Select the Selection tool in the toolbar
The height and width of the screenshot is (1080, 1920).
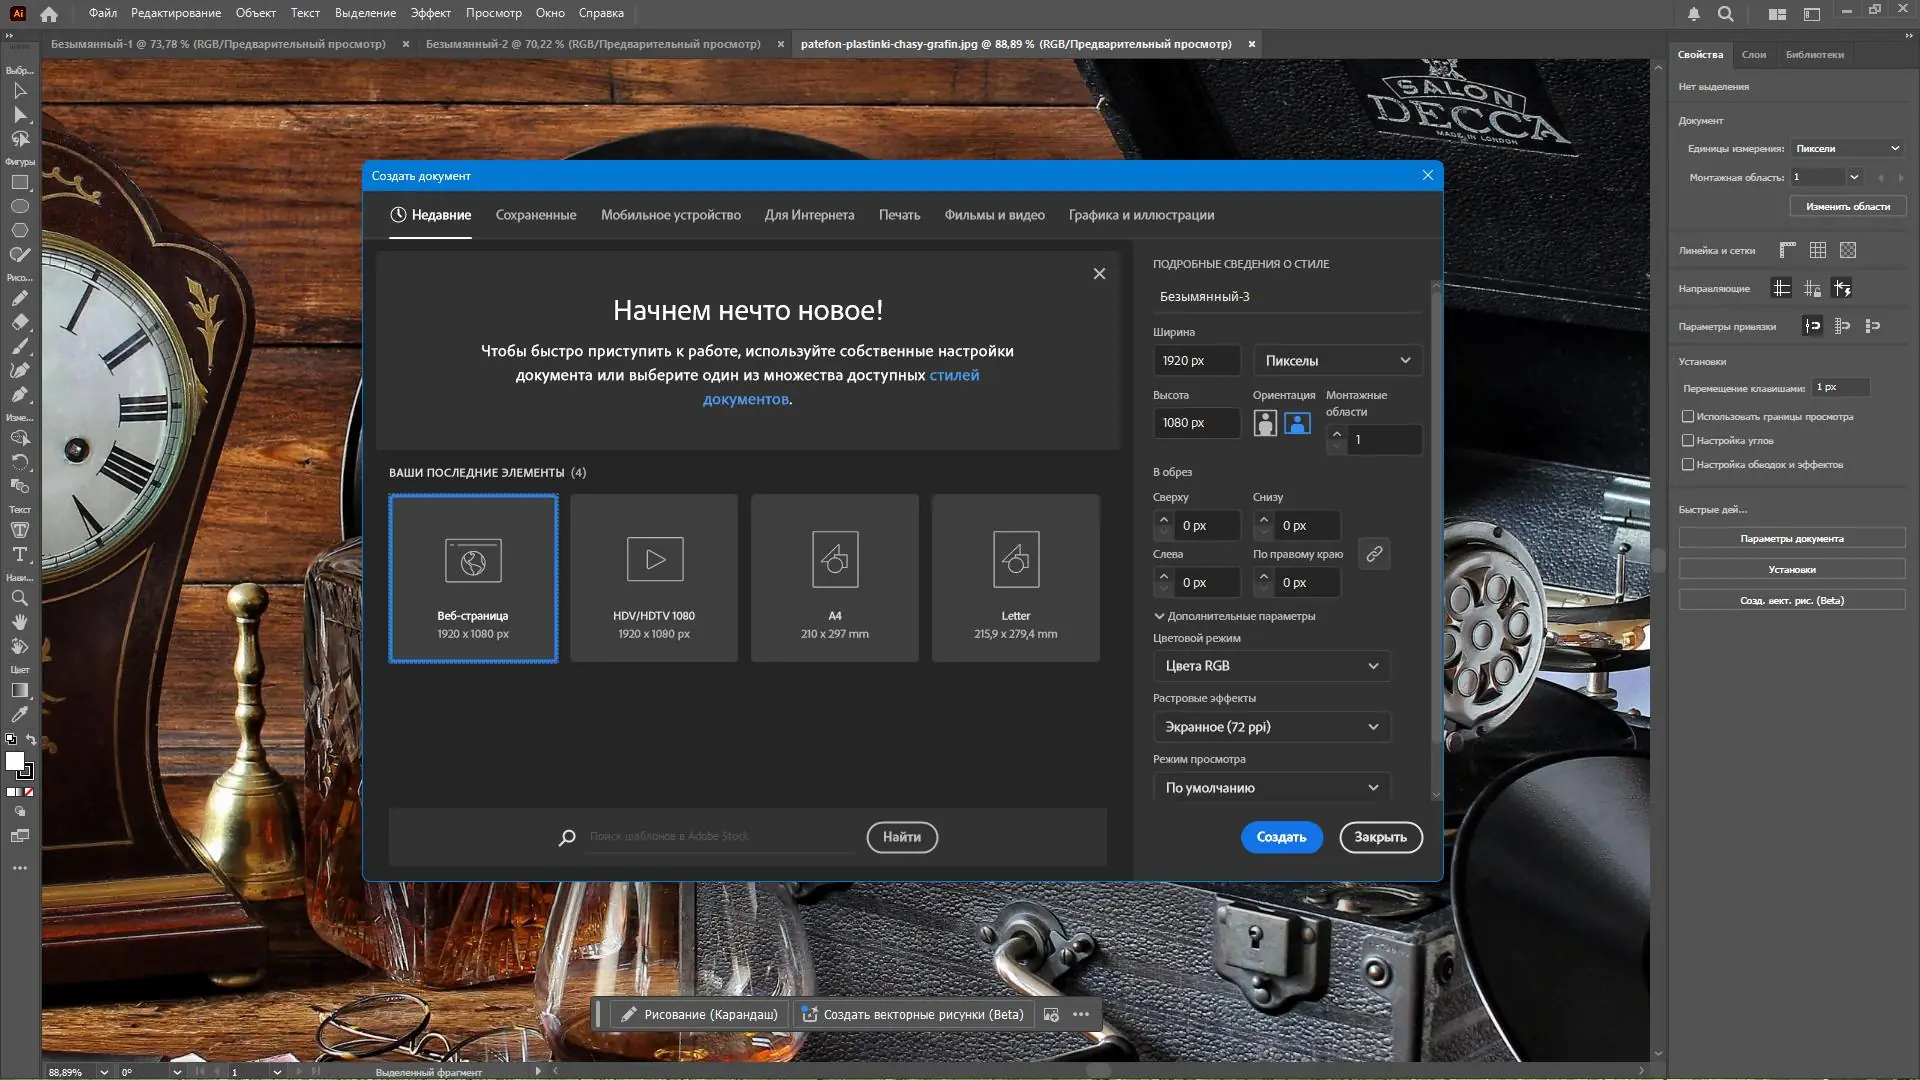click(20, 91)
